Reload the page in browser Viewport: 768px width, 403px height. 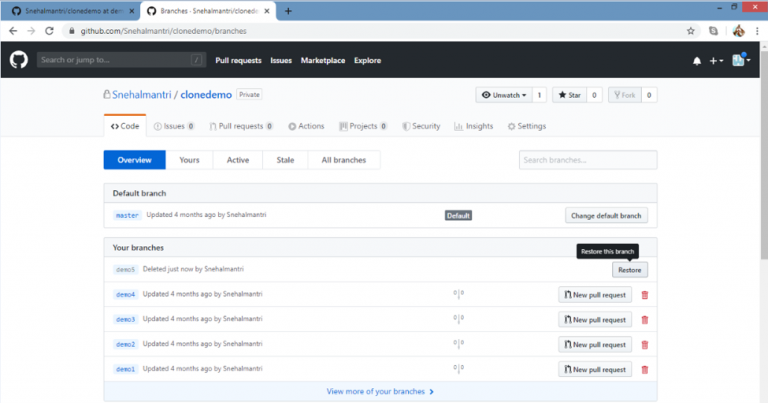tap(51, 31)
